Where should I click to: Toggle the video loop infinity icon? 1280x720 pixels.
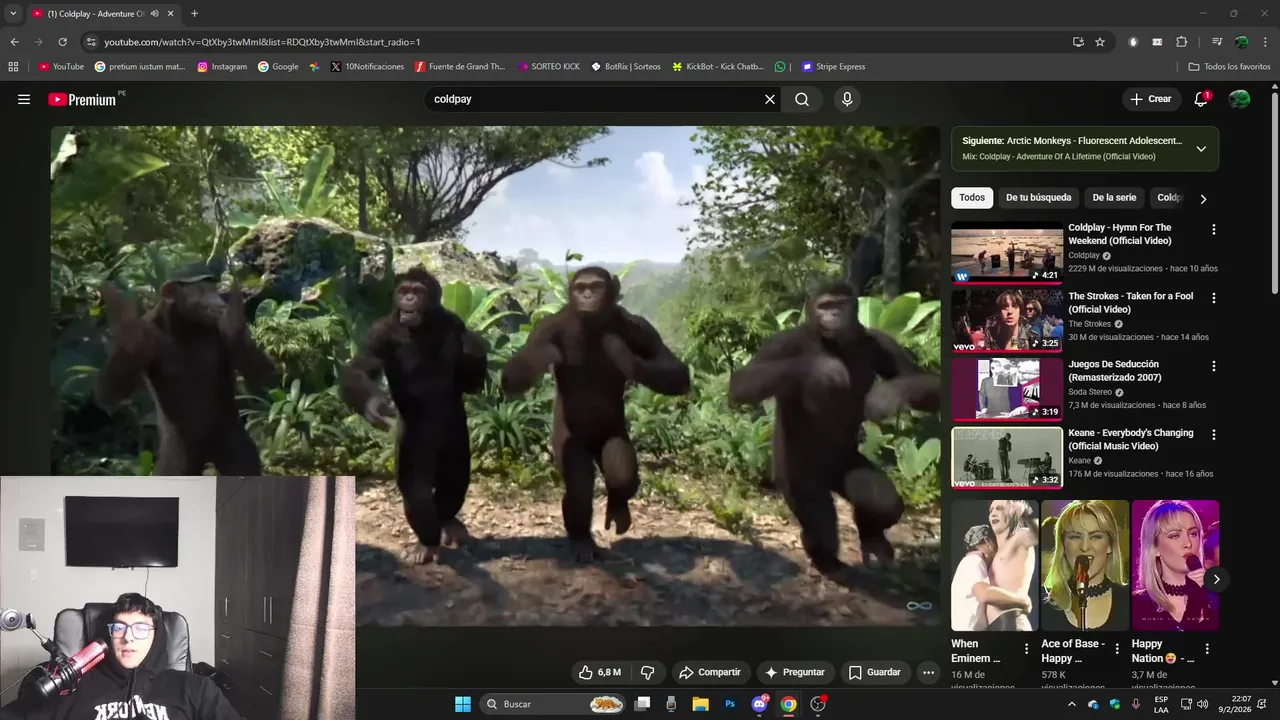click(919, 606)
